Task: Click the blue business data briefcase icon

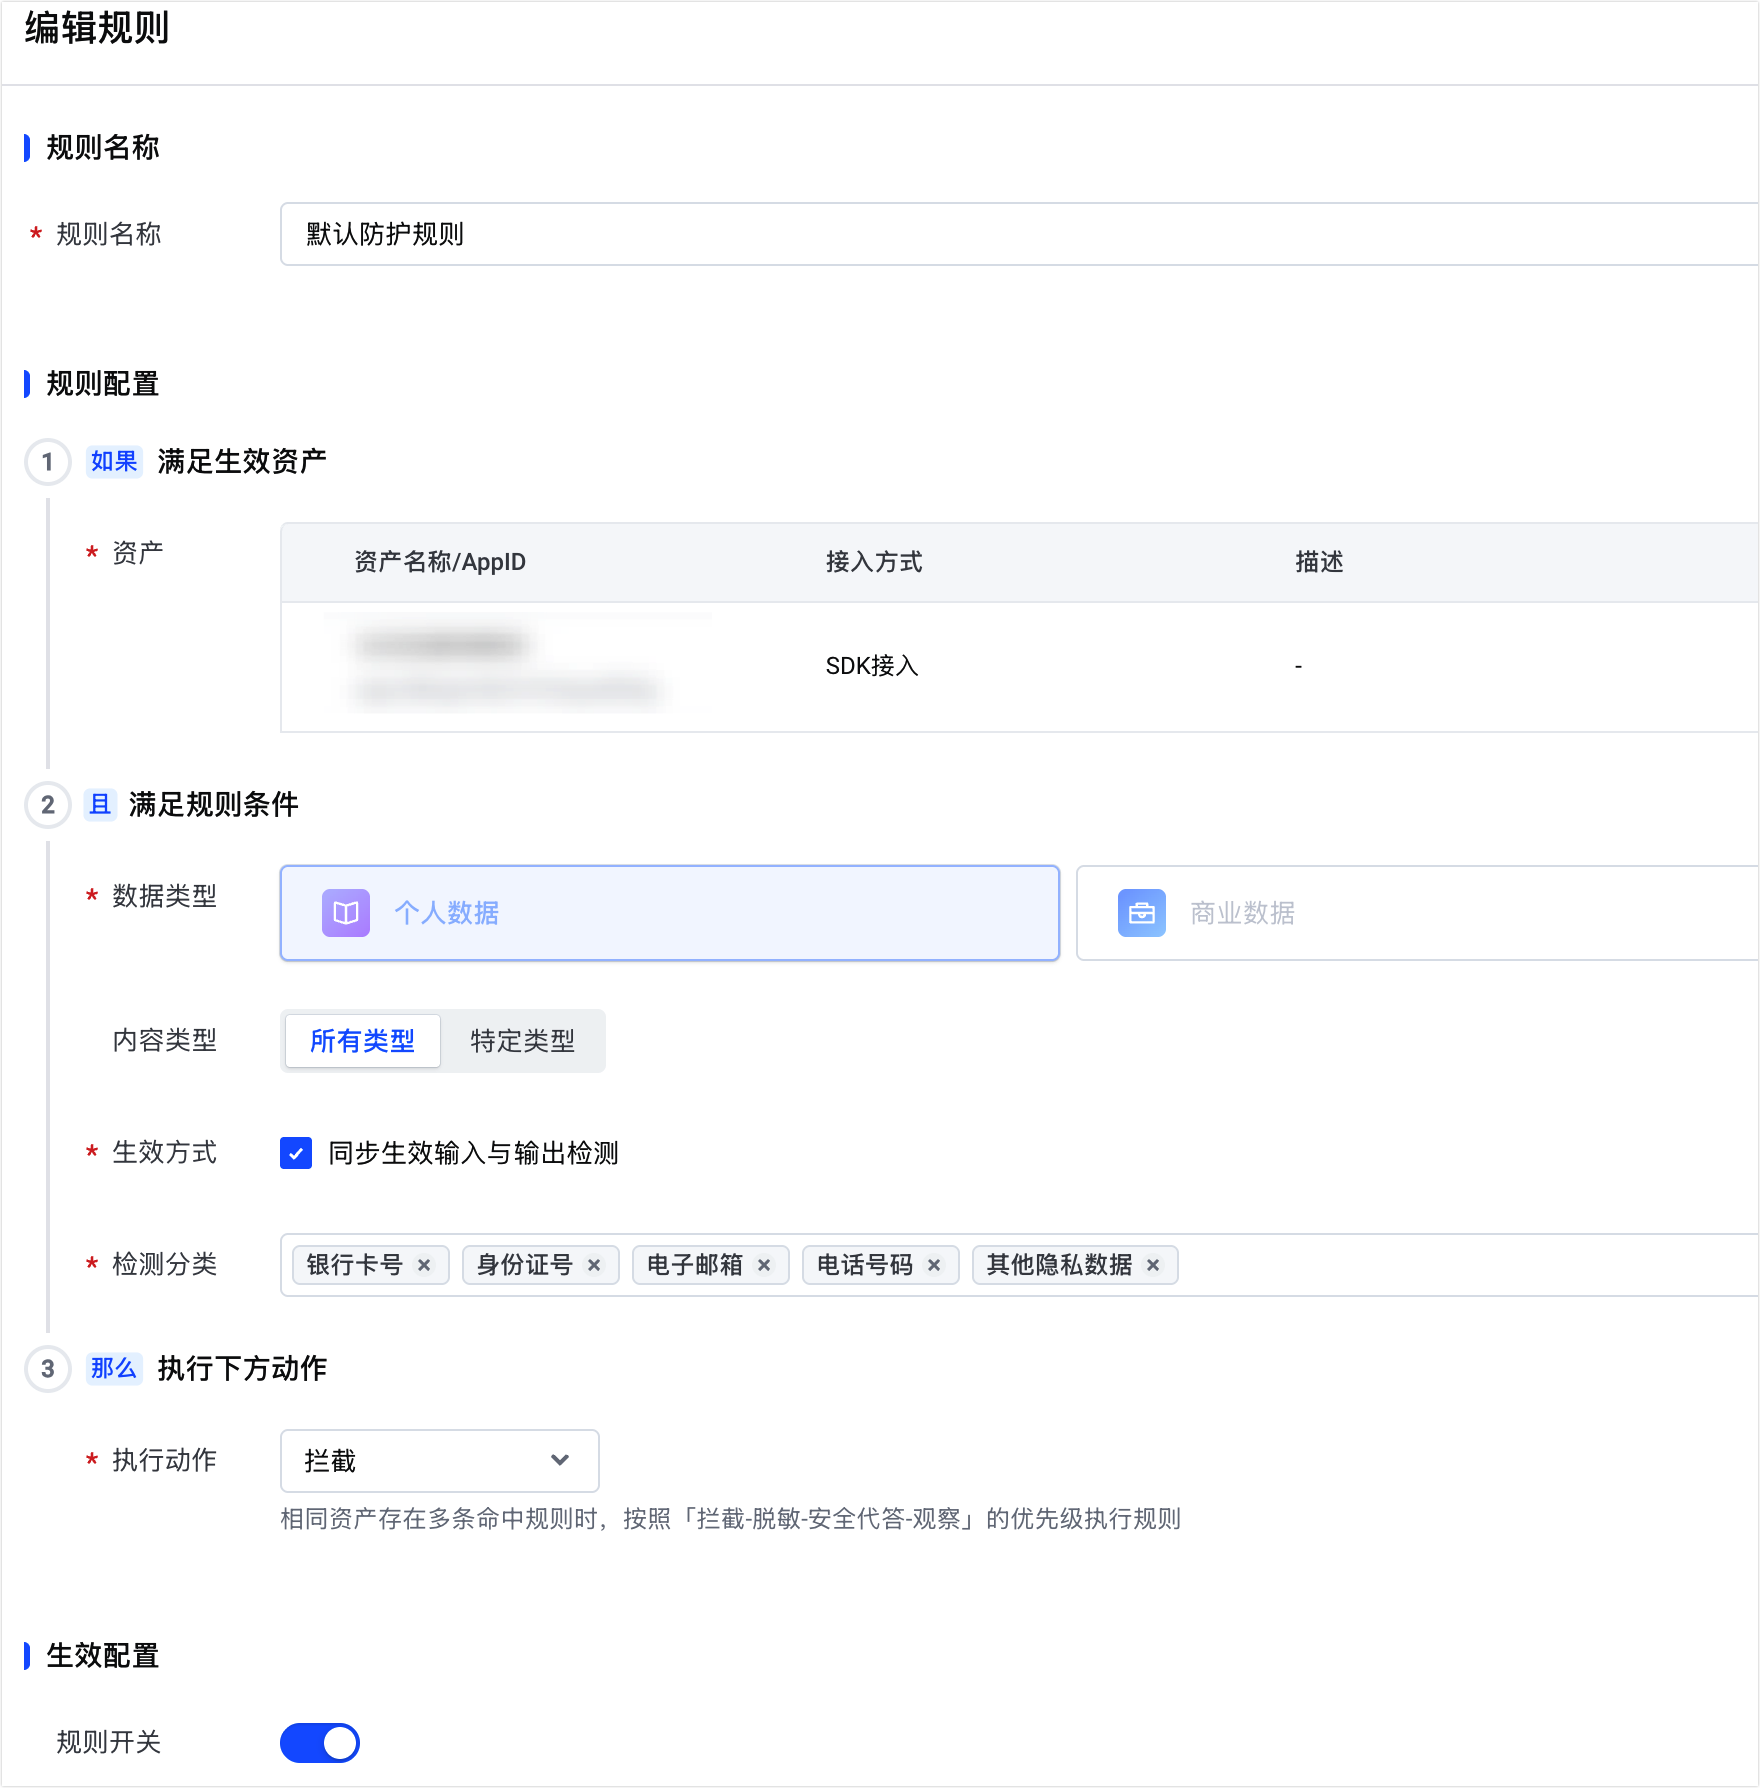Action: [1142, 913]
